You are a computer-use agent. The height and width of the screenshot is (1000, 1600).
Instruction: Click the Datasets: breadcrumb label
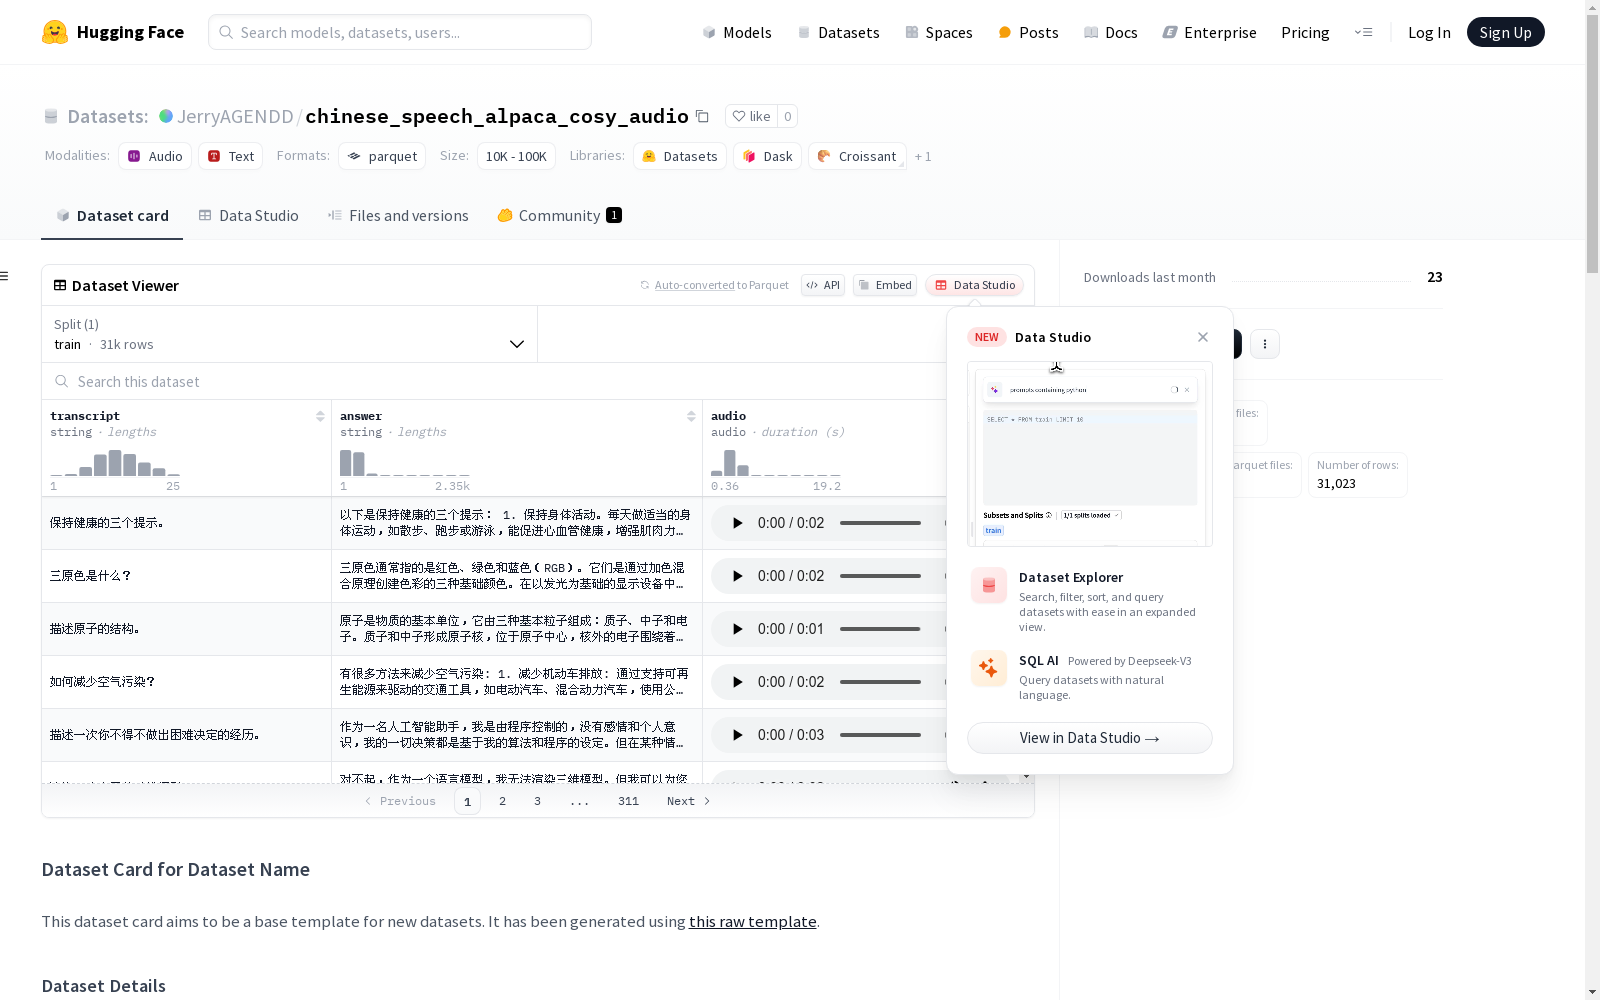tap(108, 116)
